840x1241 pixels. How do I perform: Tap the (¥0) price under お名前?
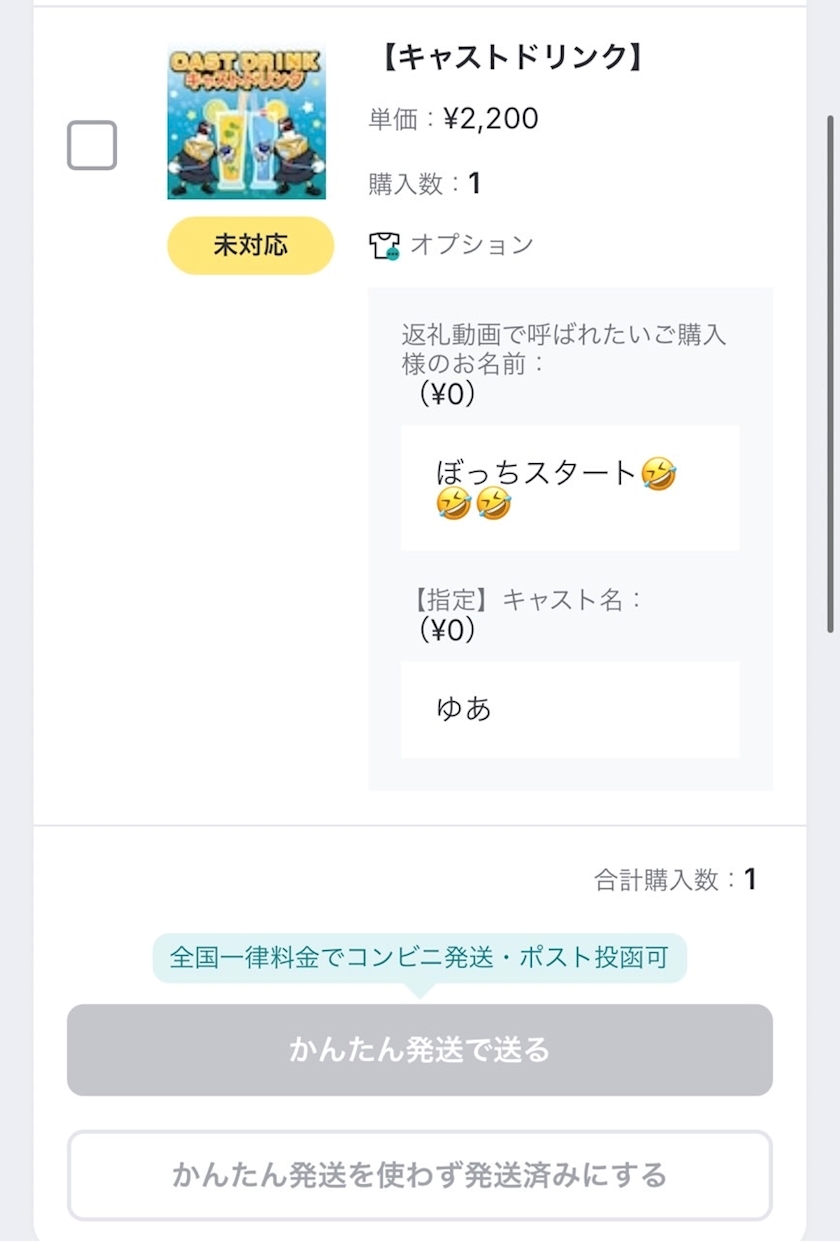click(x=446, y=395)
